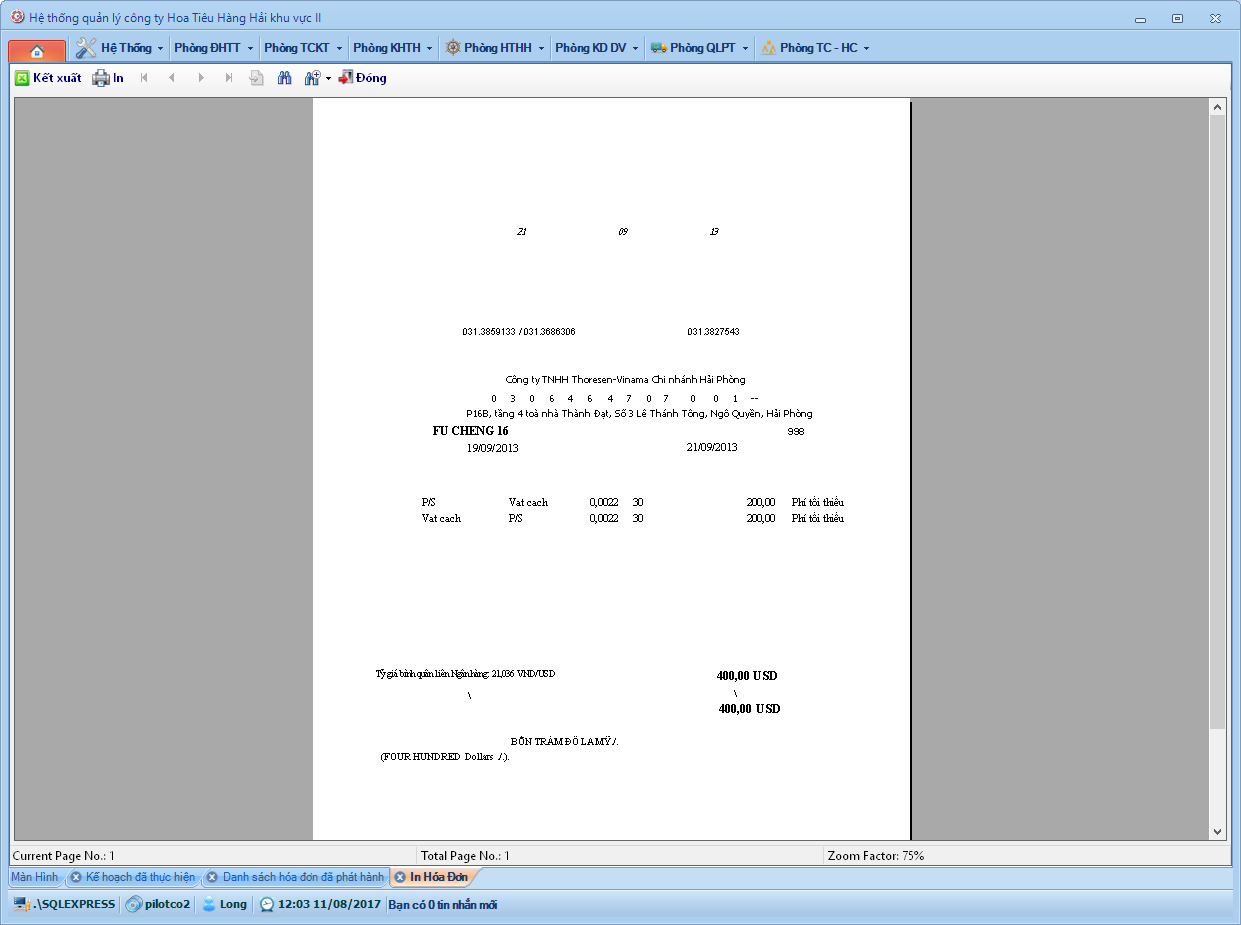Viewport: 1241px width, 925px height.
Task: Open the Phòng TC - HC menu
Action: [815, 48]
